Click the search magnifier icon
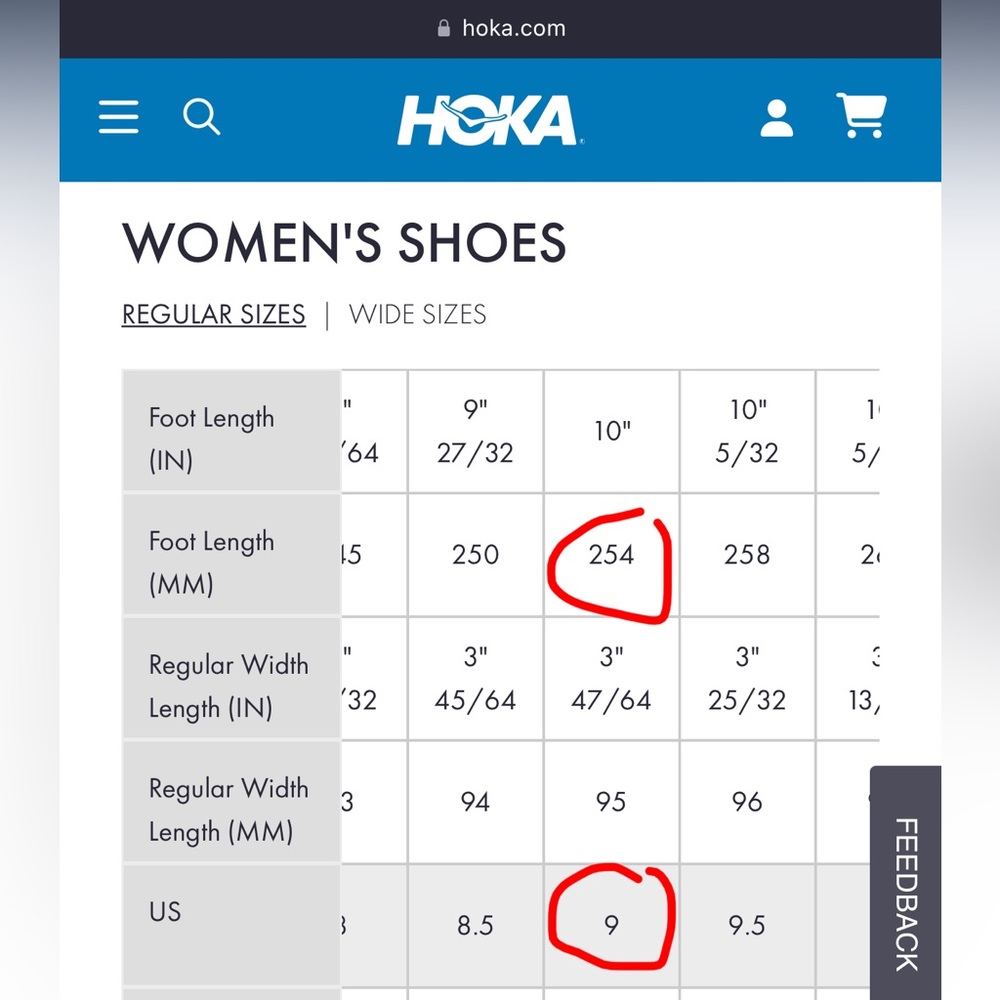Viewport: 1000px width, 1000px height. (x=201, y=118)
